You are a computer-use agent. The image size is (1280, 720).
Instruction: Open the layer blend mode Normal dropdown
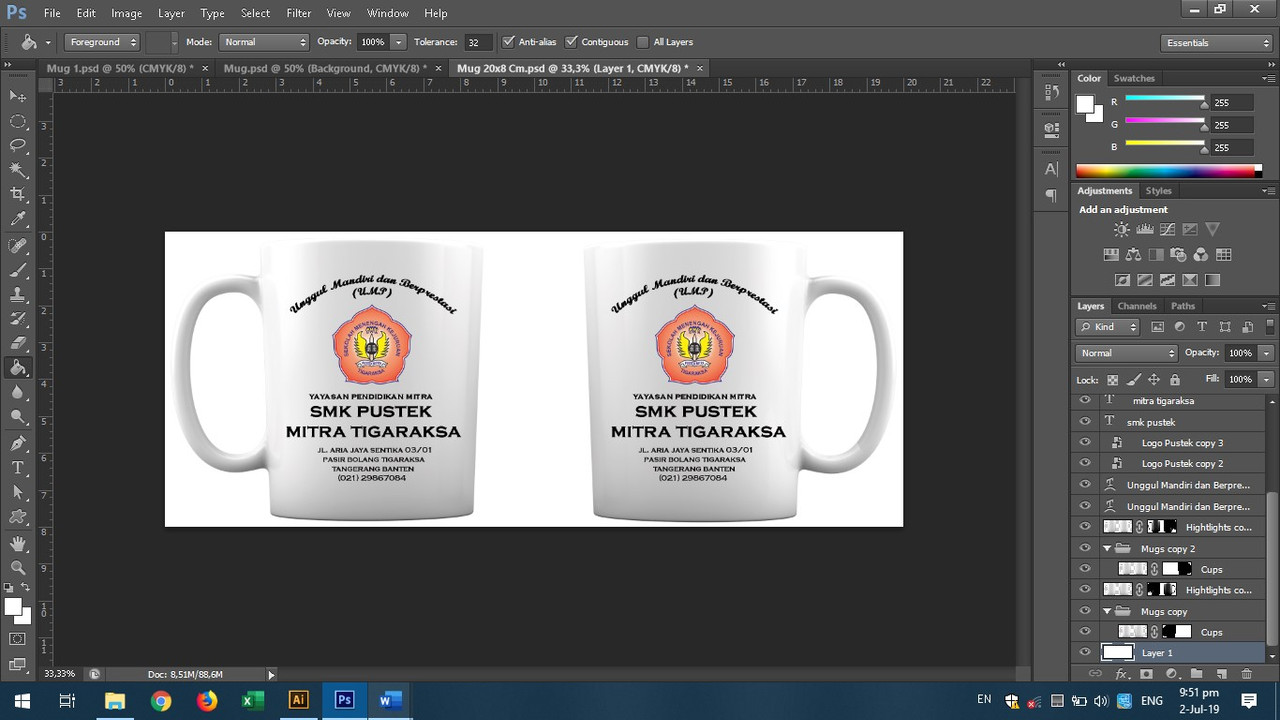pyautogui.click(x=1127, y=353)
